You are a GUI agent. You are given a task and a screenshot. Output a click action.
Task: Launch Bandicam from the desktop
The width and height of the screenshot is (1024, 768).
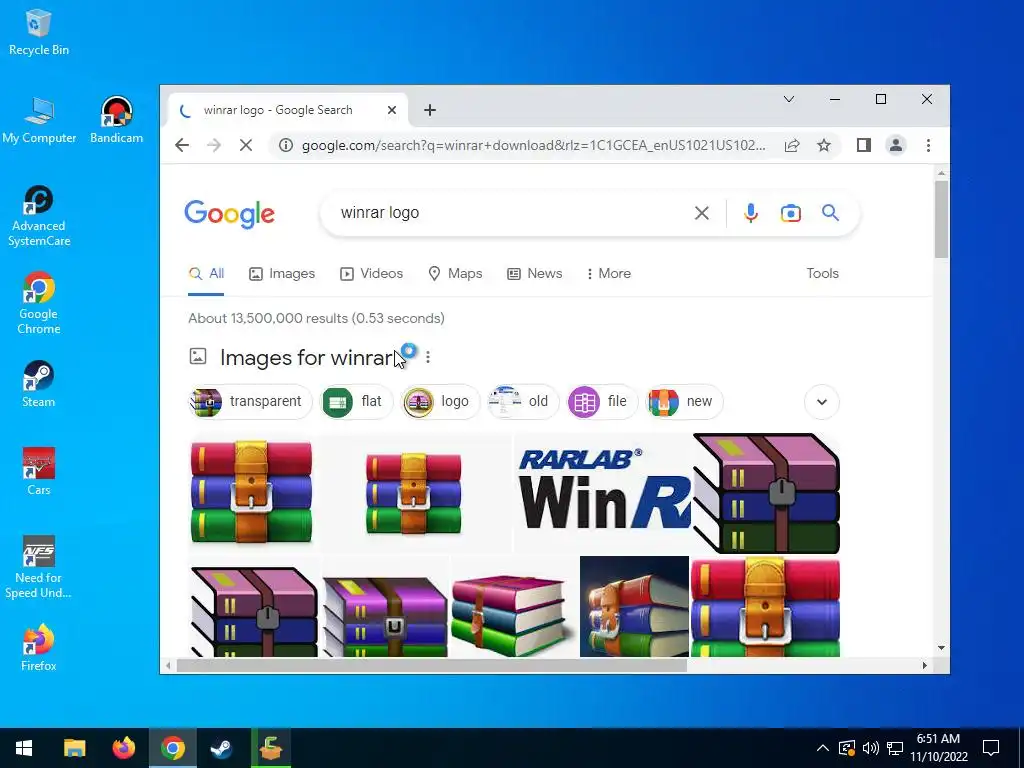pyautogui.click(x=116, y=120)
